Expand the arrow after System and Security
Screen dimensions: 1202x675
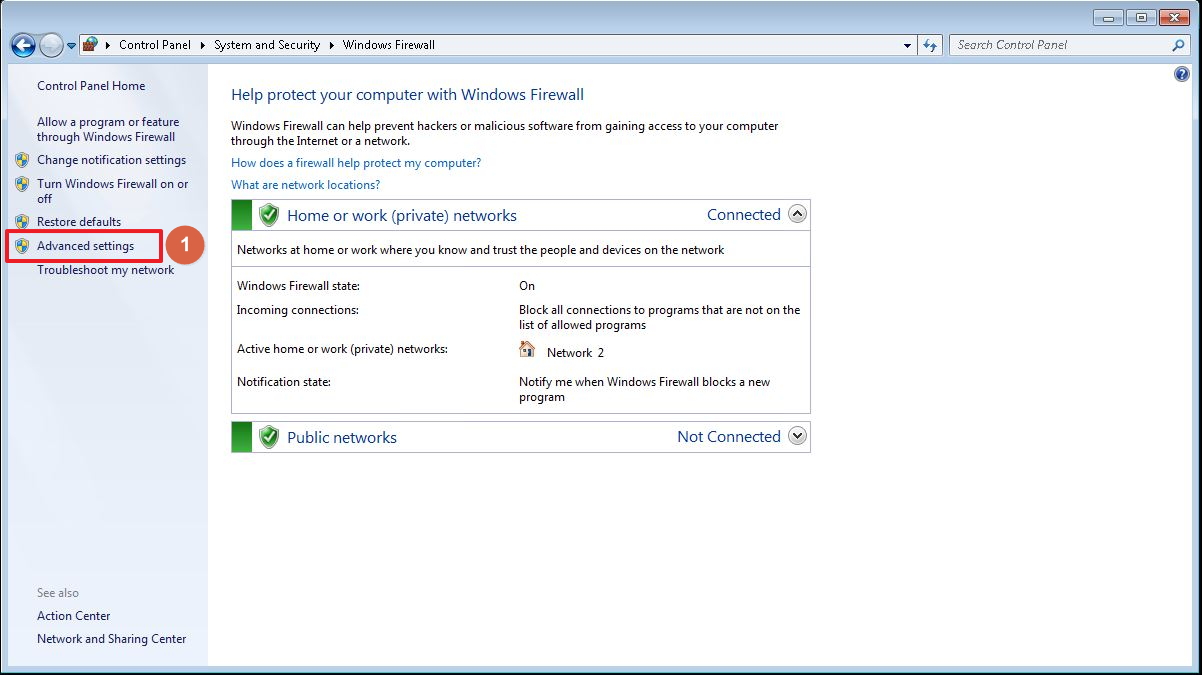click(331, 45)
